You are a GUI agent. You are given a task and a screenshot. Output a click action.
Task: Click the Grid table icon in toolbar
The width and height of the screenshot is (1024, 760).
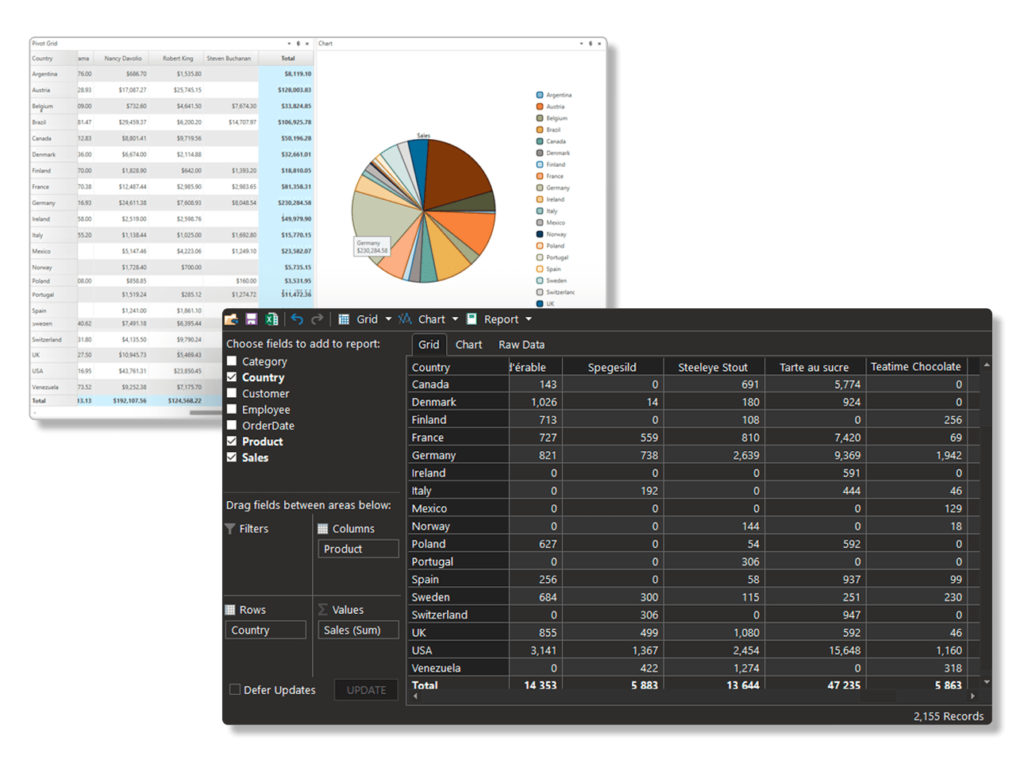[x=344, y=320]
